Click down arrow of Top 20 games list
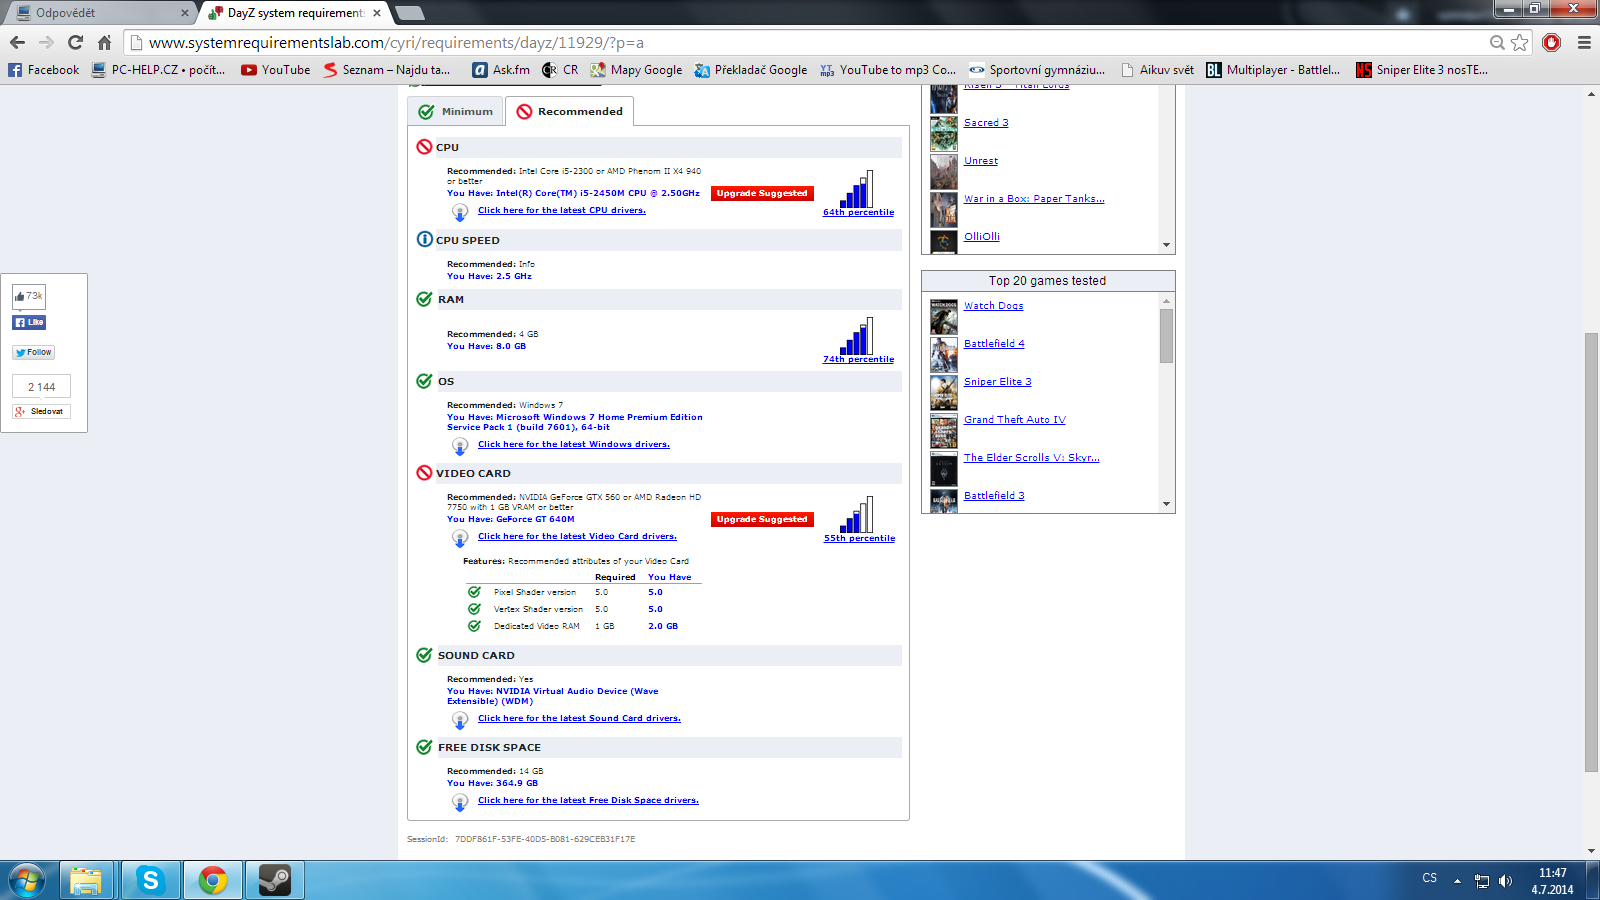1600x900 pixels. click(1166, 505)
